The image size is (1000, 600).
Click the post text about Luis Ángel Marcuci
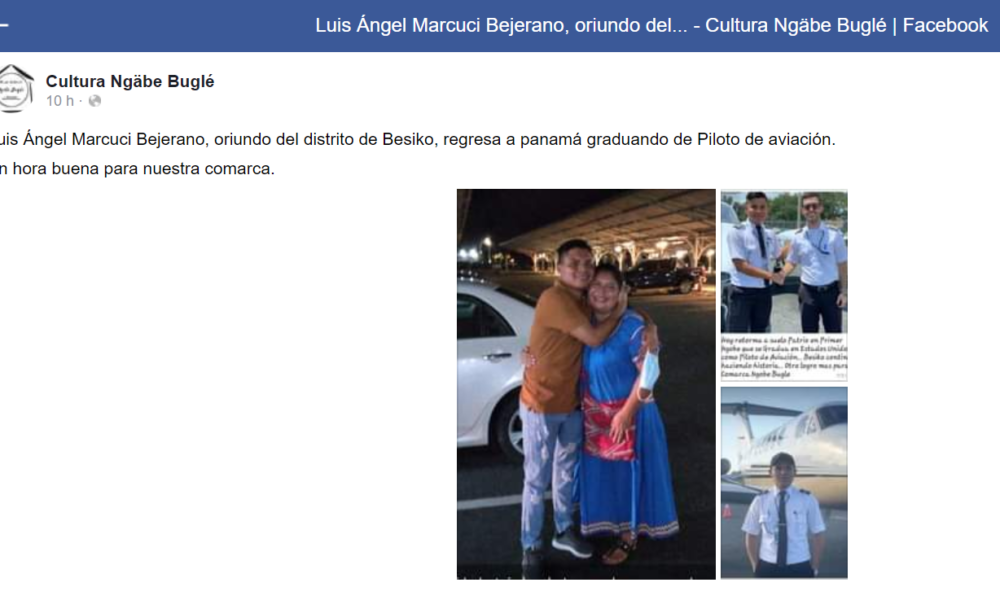417,139
